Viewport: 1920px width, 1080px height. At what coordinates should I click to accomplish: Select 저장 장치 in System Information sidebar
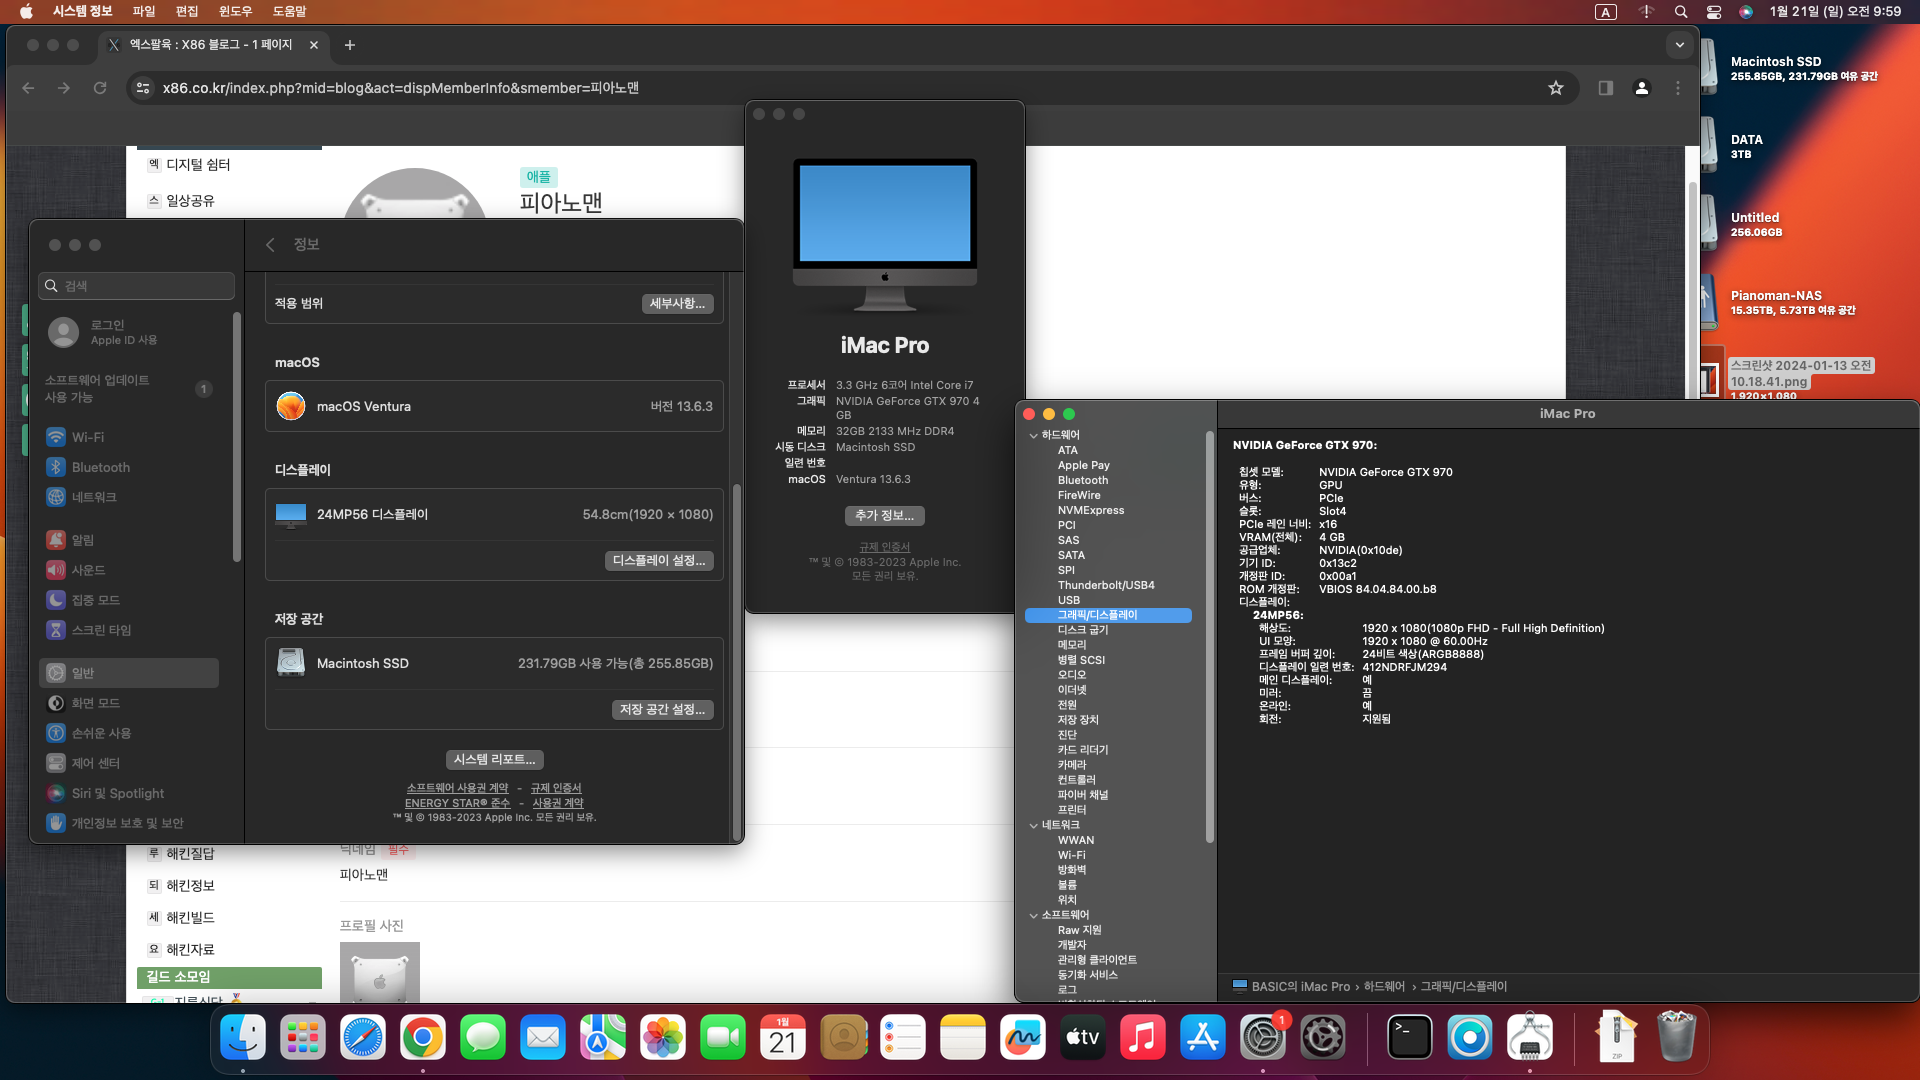1078,720
